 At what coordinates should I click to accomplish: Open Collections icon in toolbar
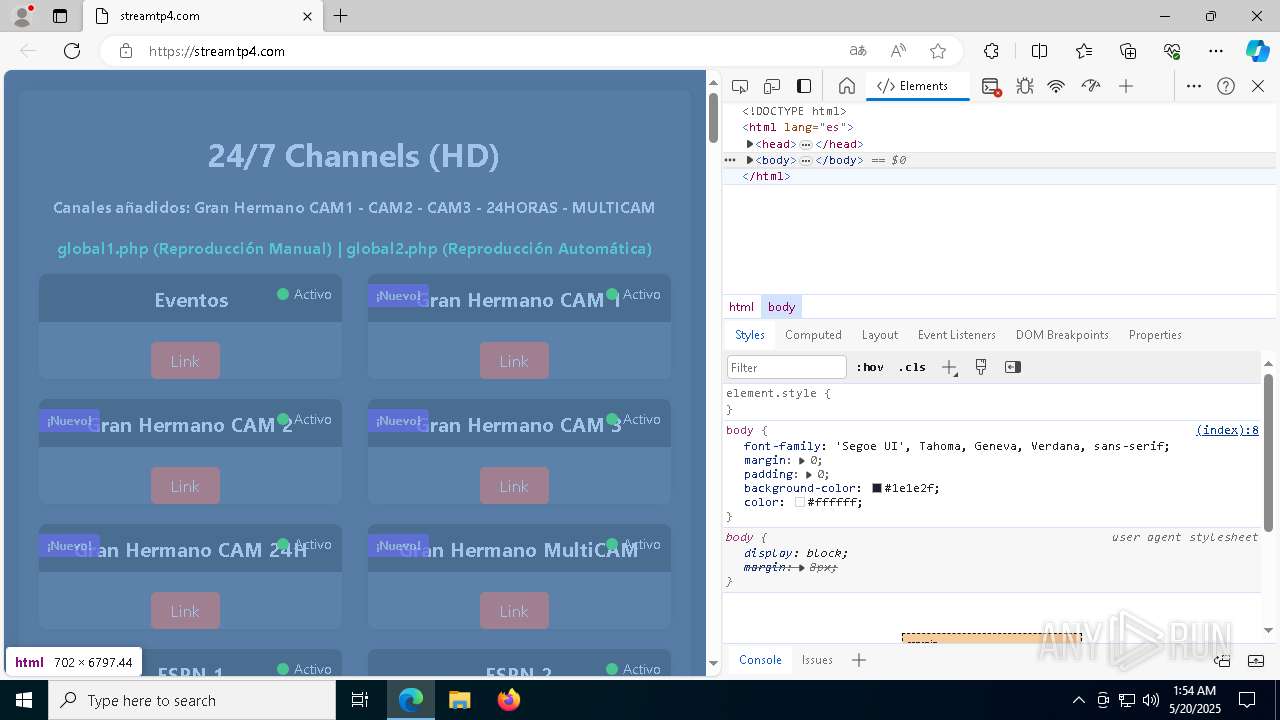coord(1128,51)
